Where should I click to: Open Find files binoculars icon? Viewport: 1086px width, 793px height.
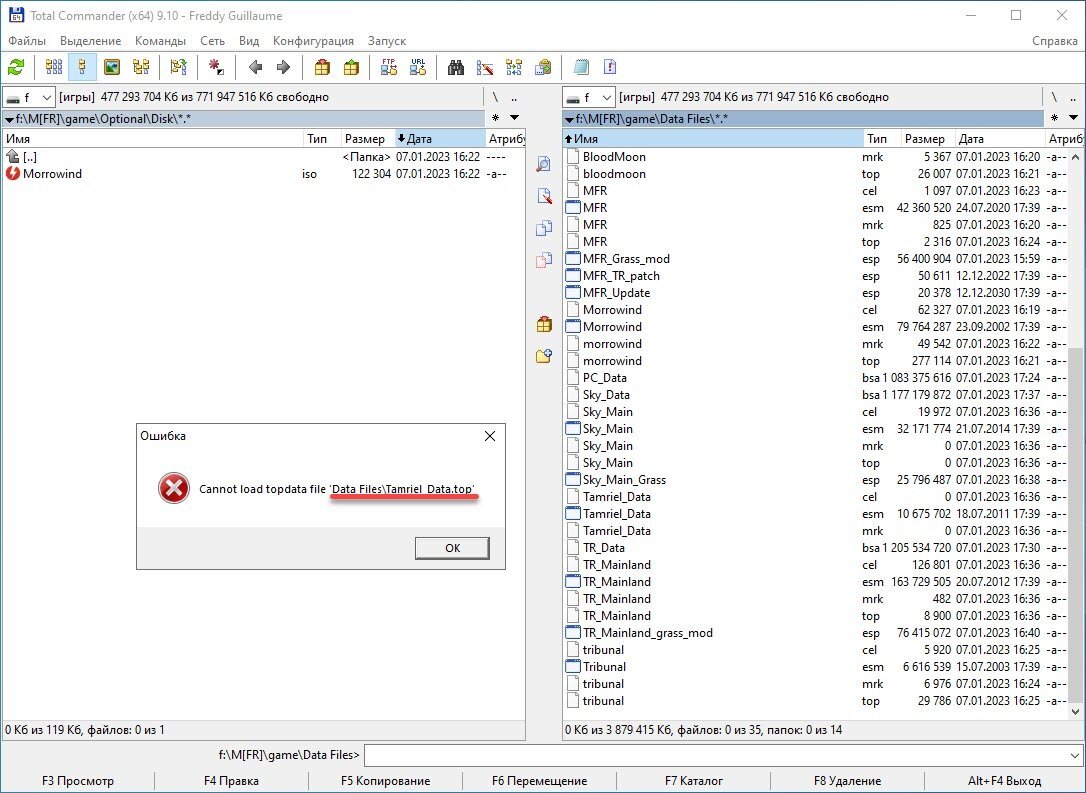click(x=456, y=67)
